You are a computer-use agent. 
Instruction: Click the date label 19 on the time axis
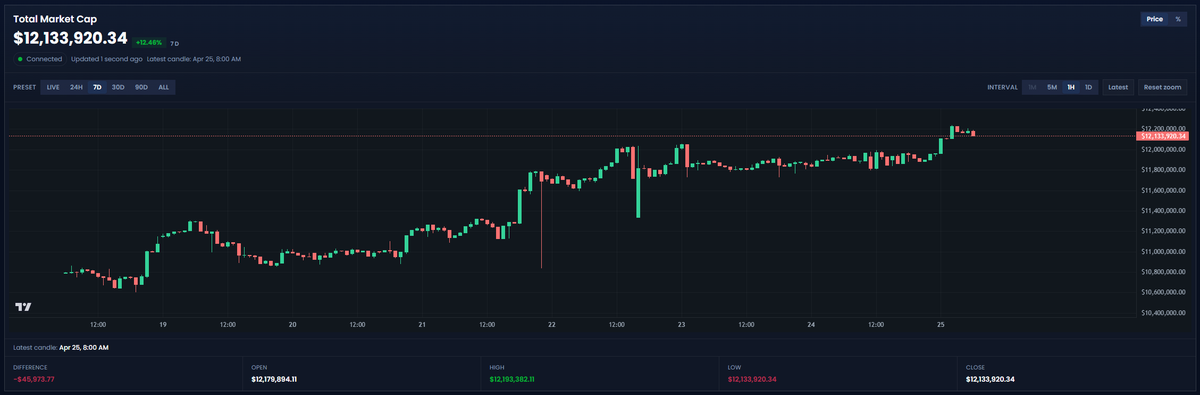tap(162, 324)
